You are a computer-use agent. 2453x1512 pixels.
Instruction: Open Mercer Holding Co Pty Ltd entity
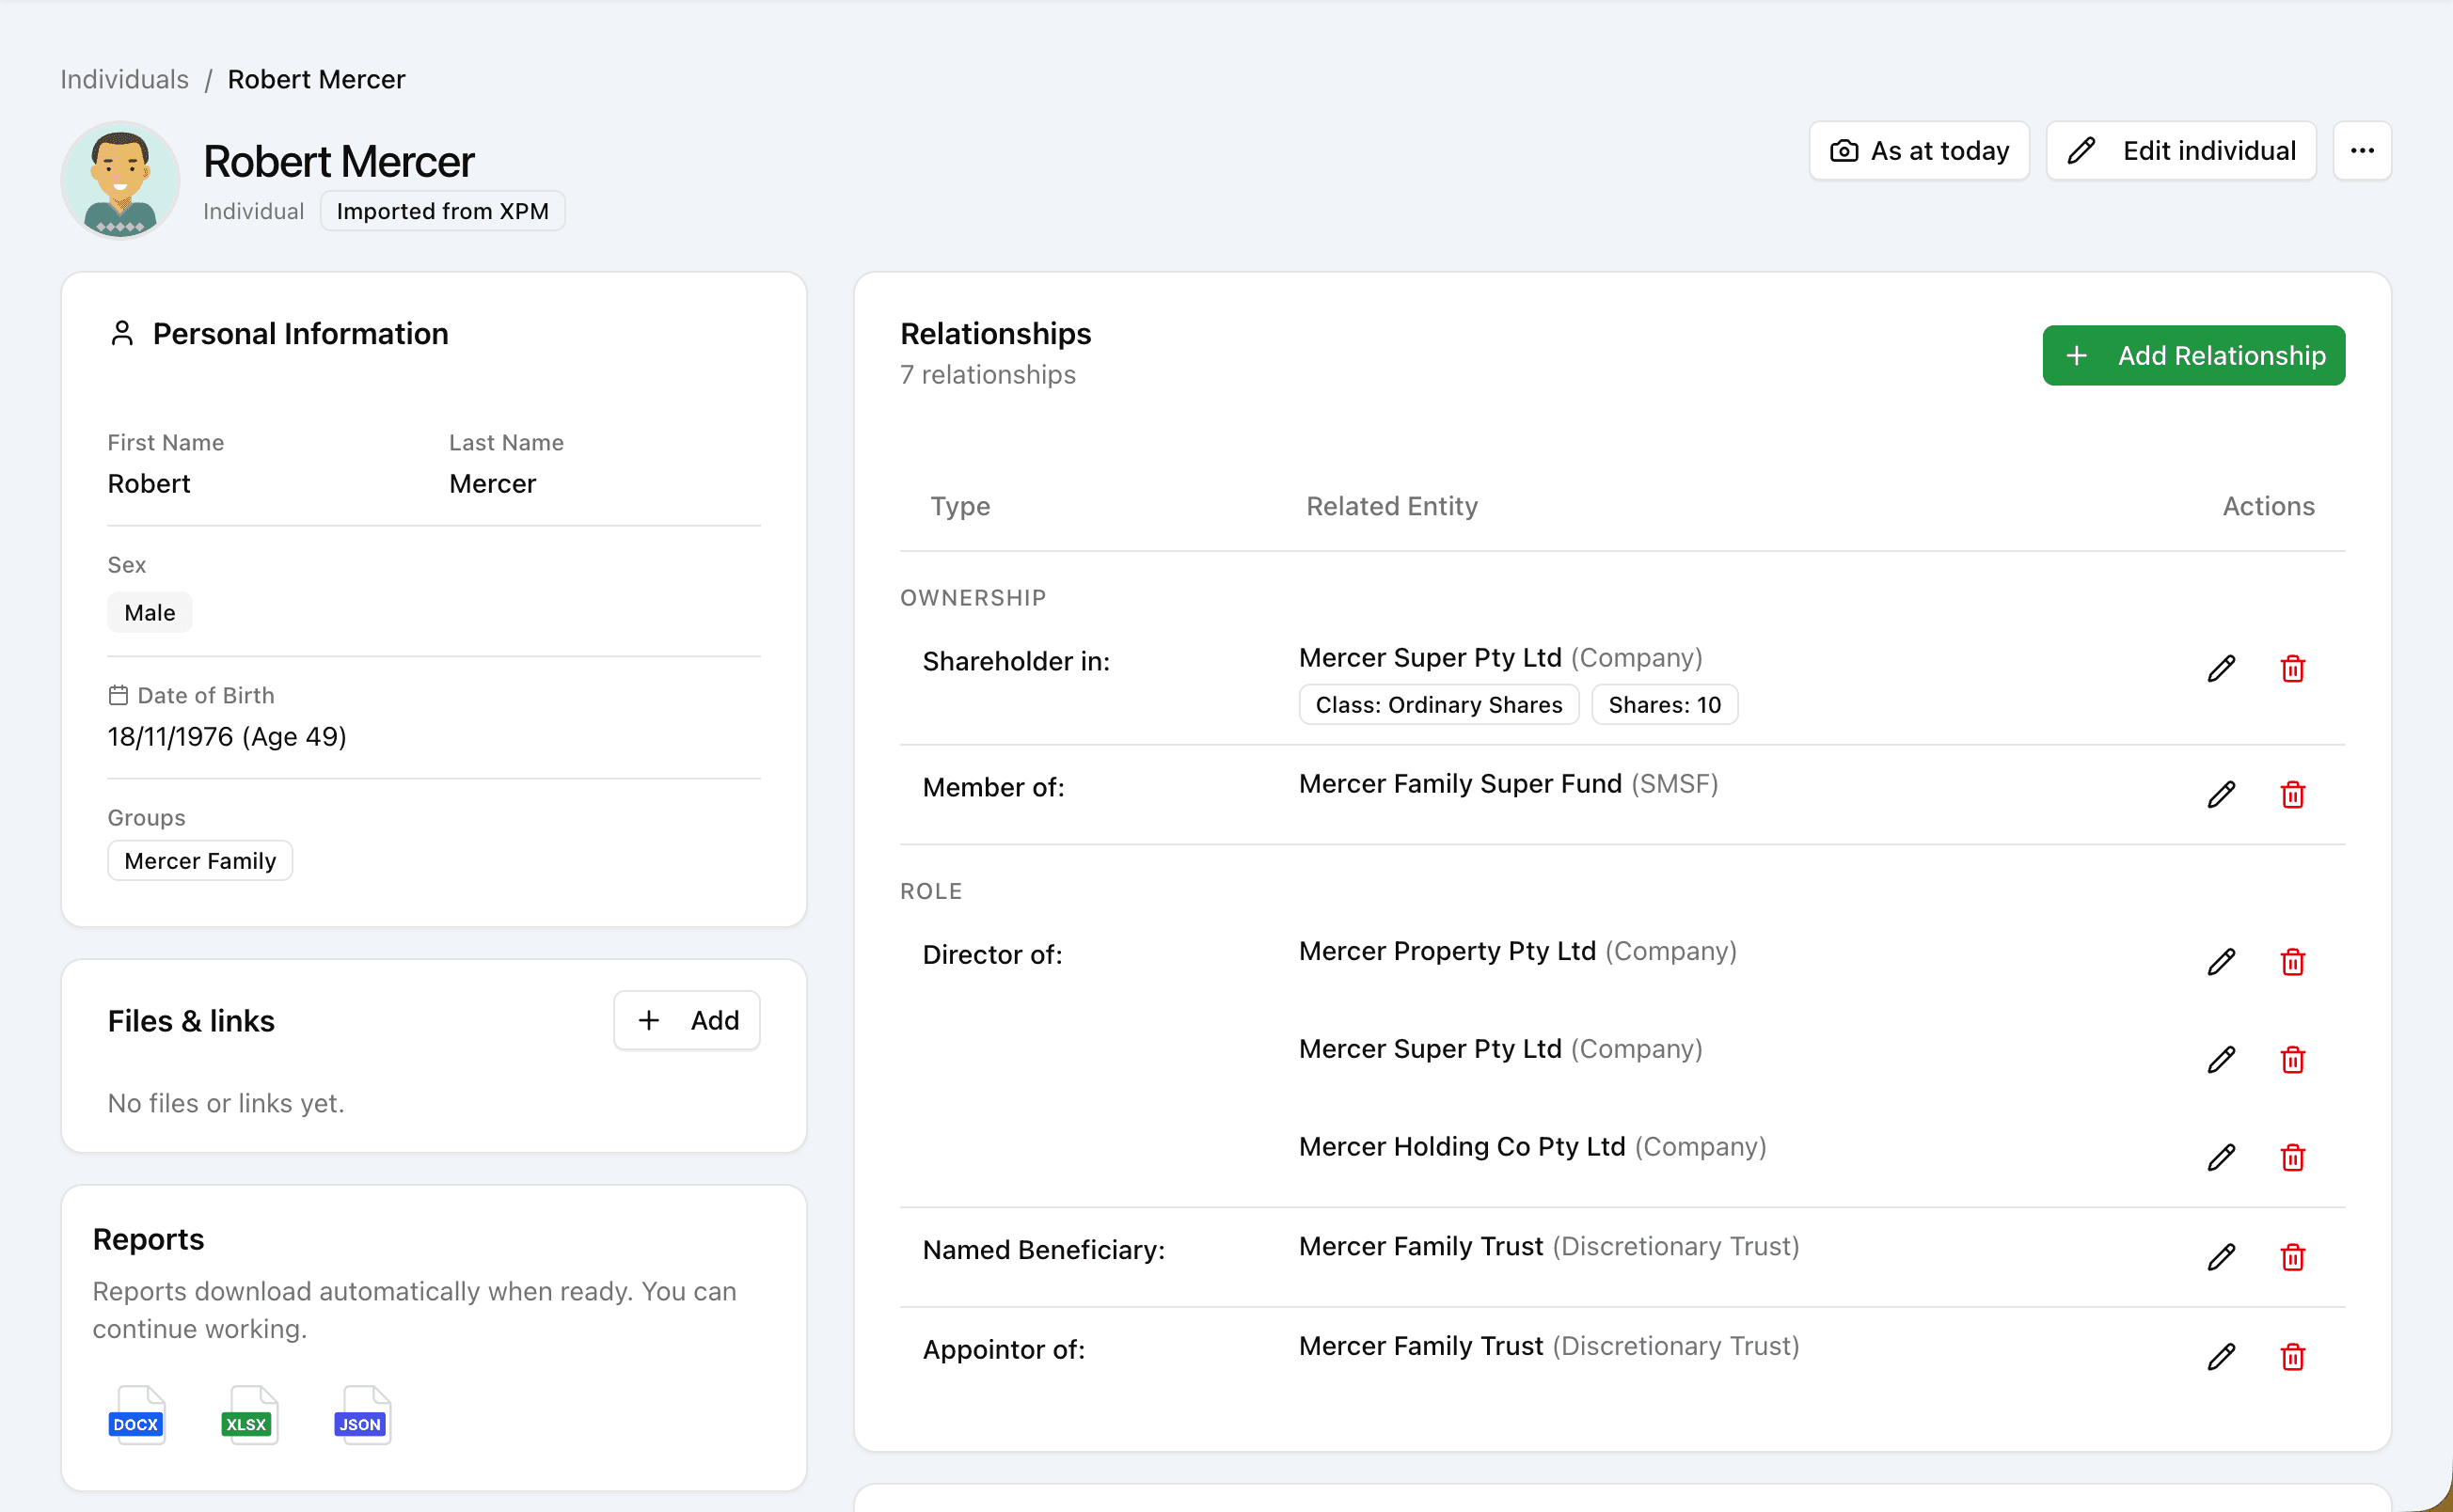(x=1462, y=1146)
